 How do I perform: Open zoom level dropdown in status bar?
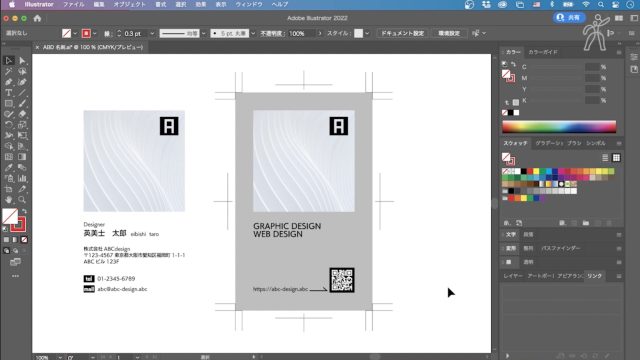(60, 358)
